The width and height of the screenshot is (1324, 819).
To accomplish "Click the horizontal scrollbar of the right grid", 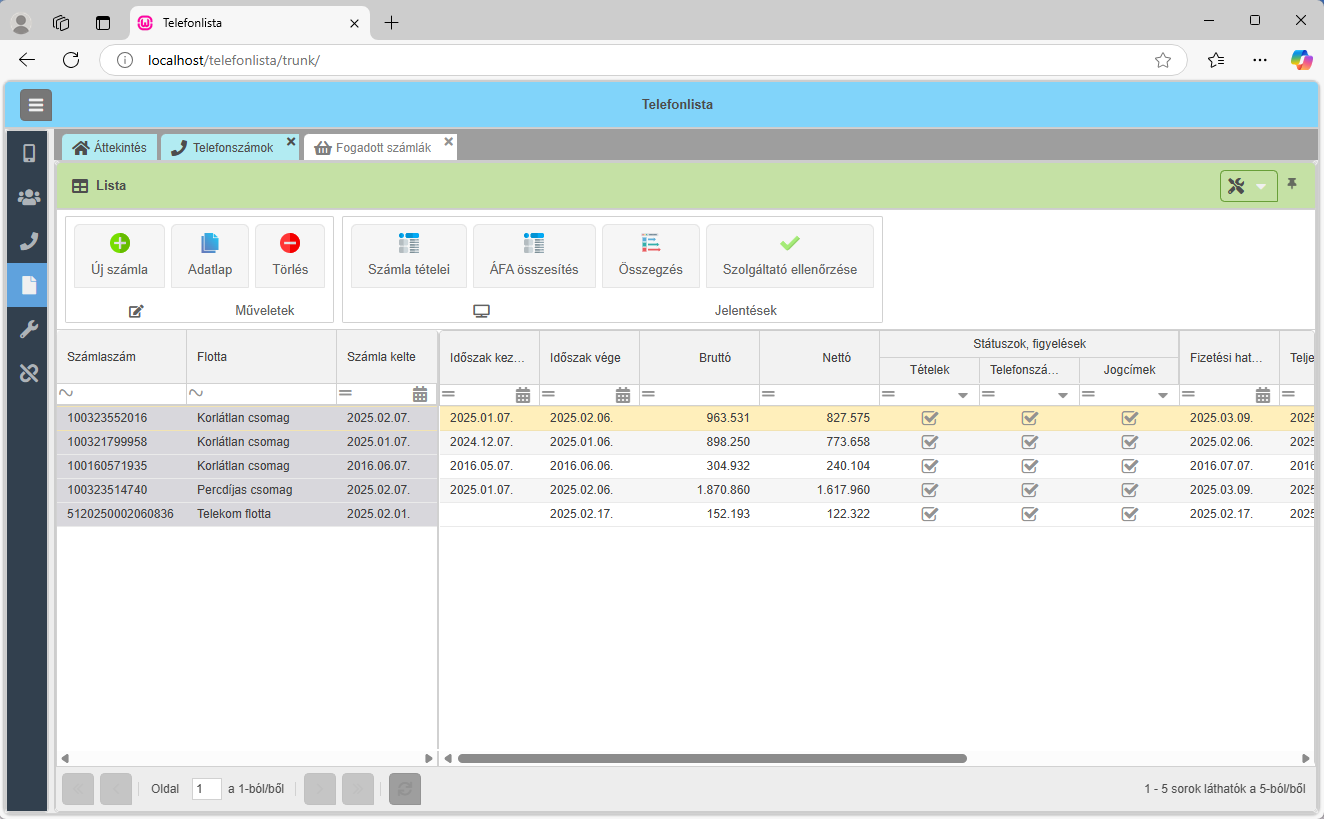I will click(x=711, y=759).
